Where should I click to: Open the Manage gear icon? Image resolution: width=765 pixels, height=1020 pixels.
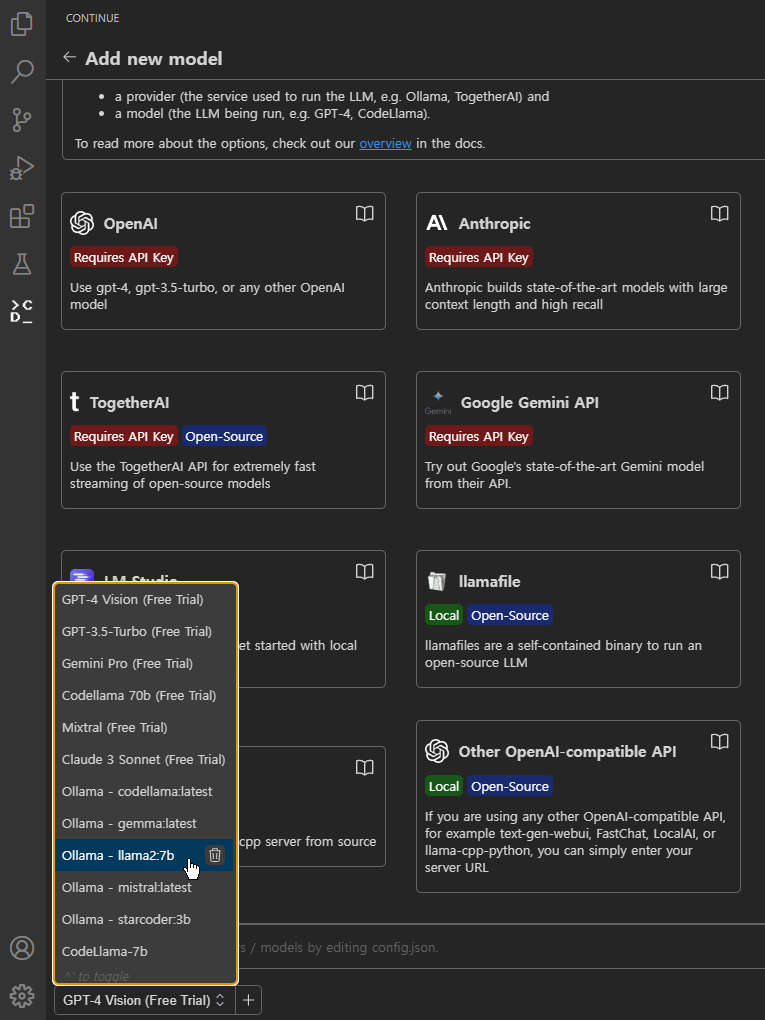coord(22,995)
